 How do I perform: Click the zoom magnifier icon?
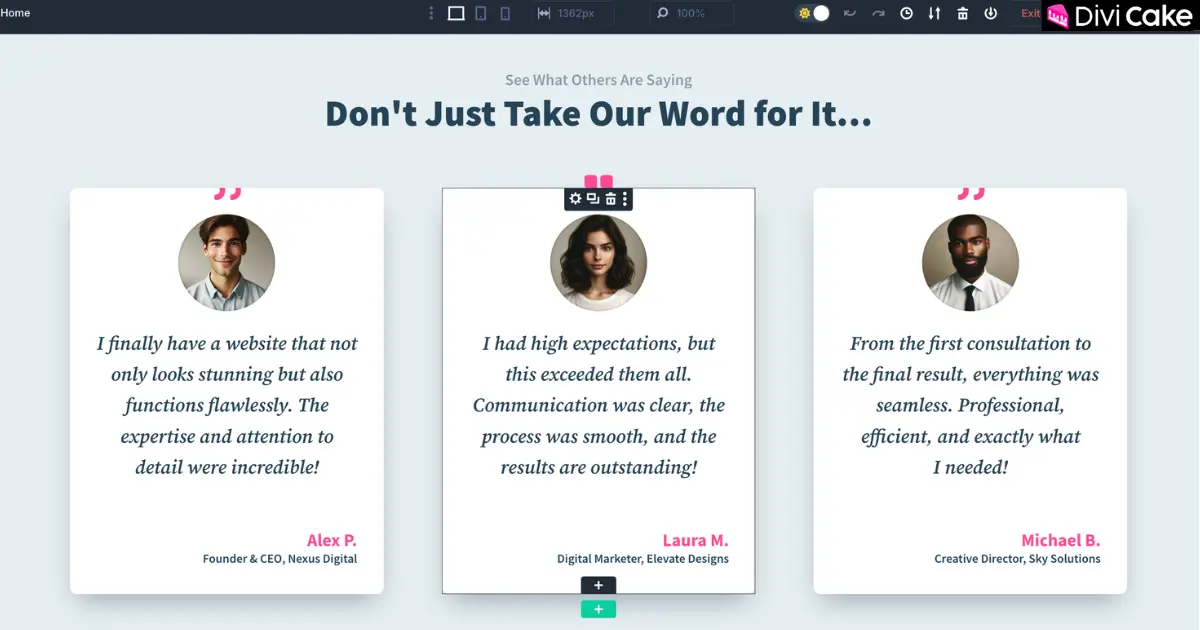(662, 13)
